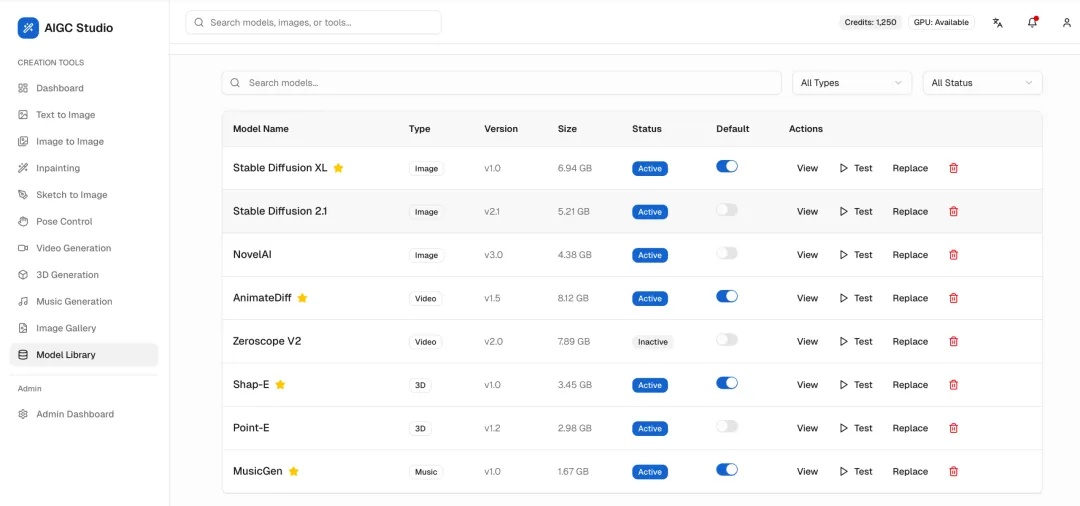1080x506 pixels.
Task: Delete the MusicGen model
Action: [x=953, y=472]
